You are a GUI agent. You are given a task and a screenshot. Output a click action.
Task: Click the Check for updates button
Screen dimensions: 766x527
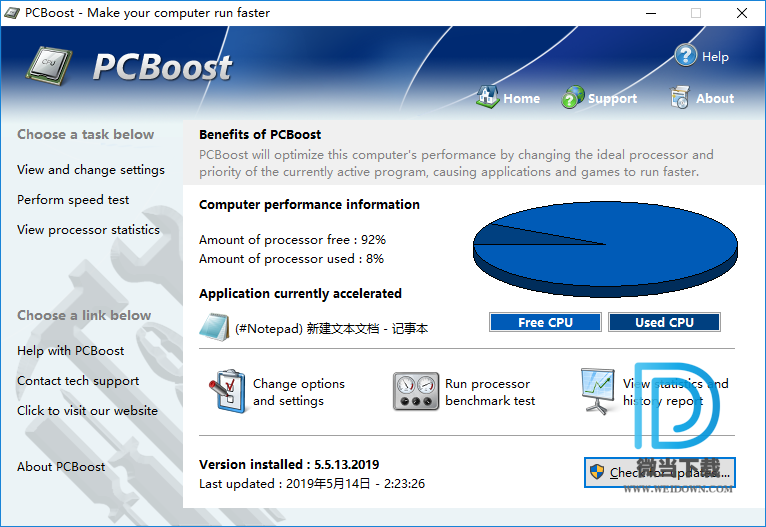pyautogui.click(x=660, y=472)
